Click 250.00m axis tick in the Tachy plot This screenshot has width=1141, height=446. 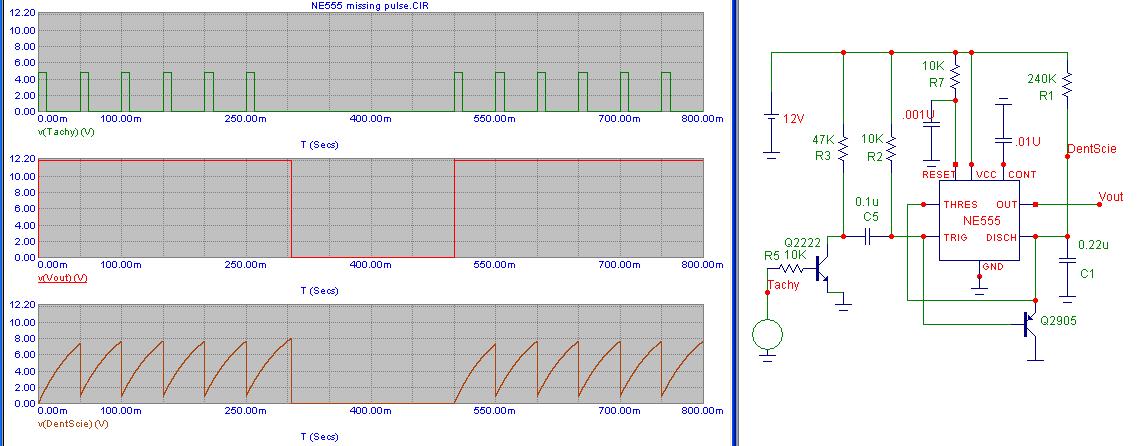(247, 119)
